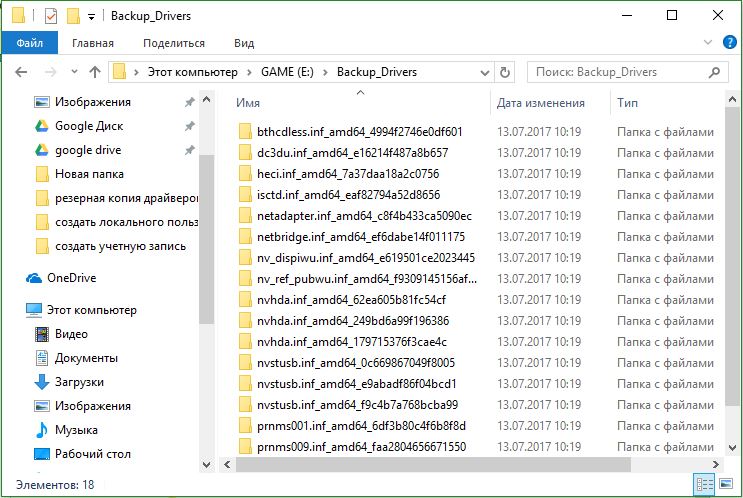Select Google Диск in navigation pane
This screenshot has width=743, height=498.
point(89,126)
